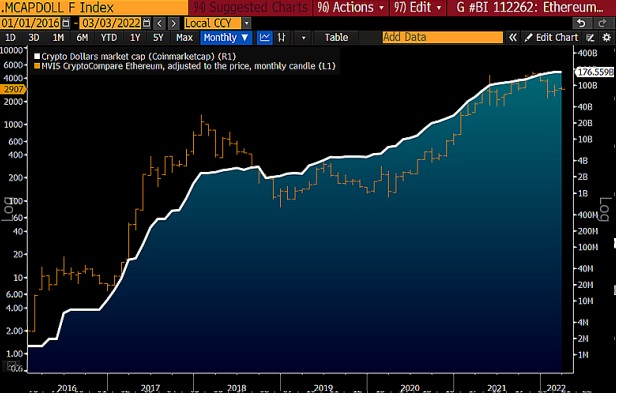The image size is (620, 396).
Task: Switch to Table view
Action: (x=336, y=38)
